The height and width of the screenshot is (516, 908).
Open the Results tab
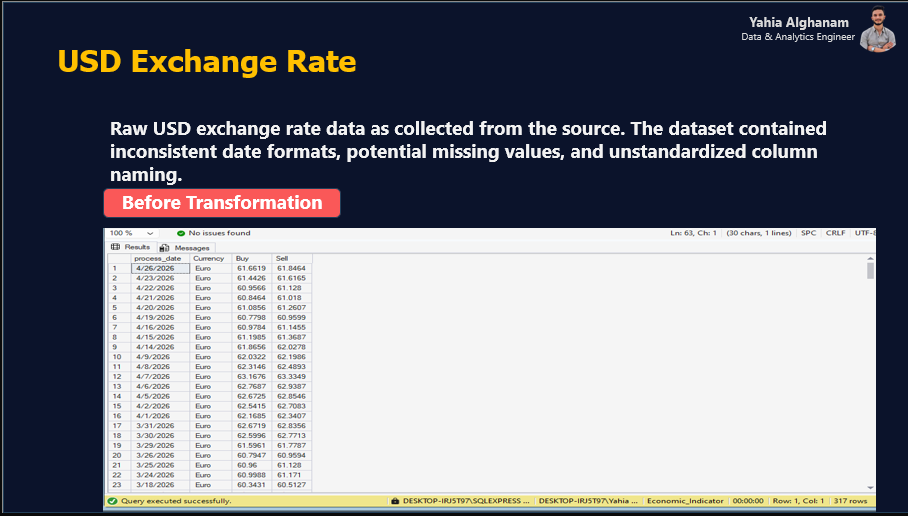pos(131,247)
